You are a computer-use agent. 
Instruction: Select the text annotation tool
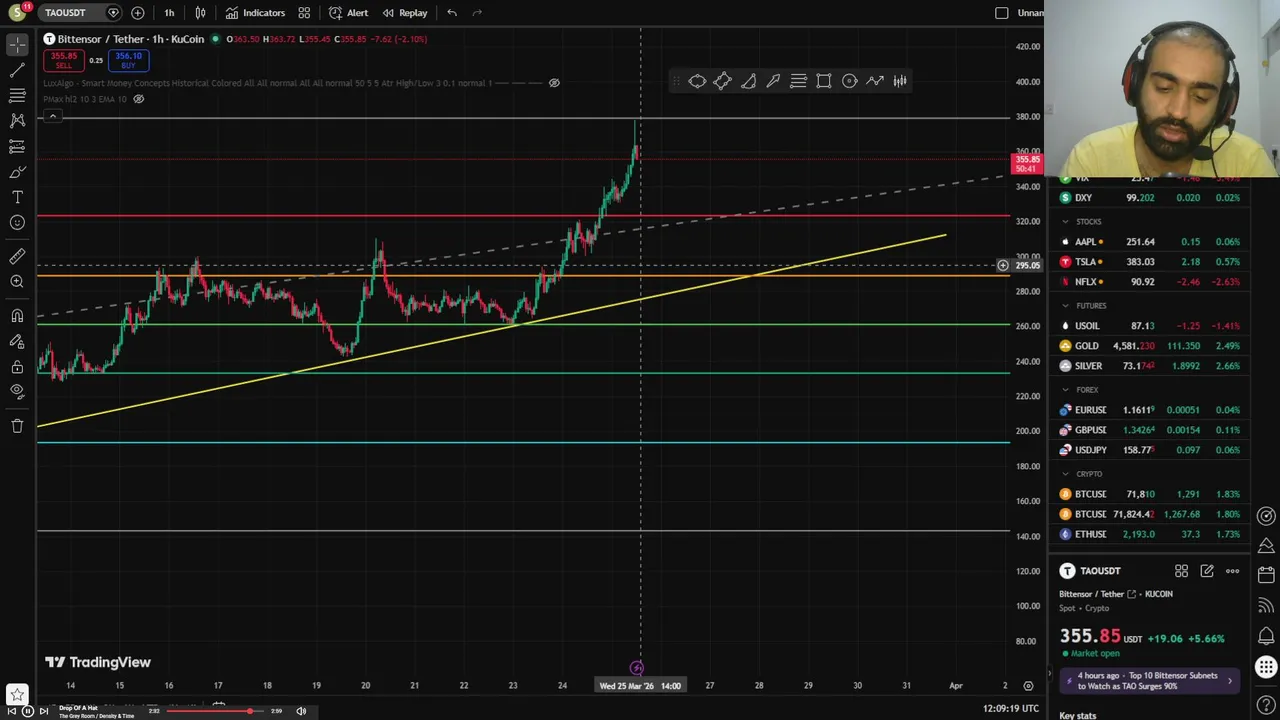17,197
